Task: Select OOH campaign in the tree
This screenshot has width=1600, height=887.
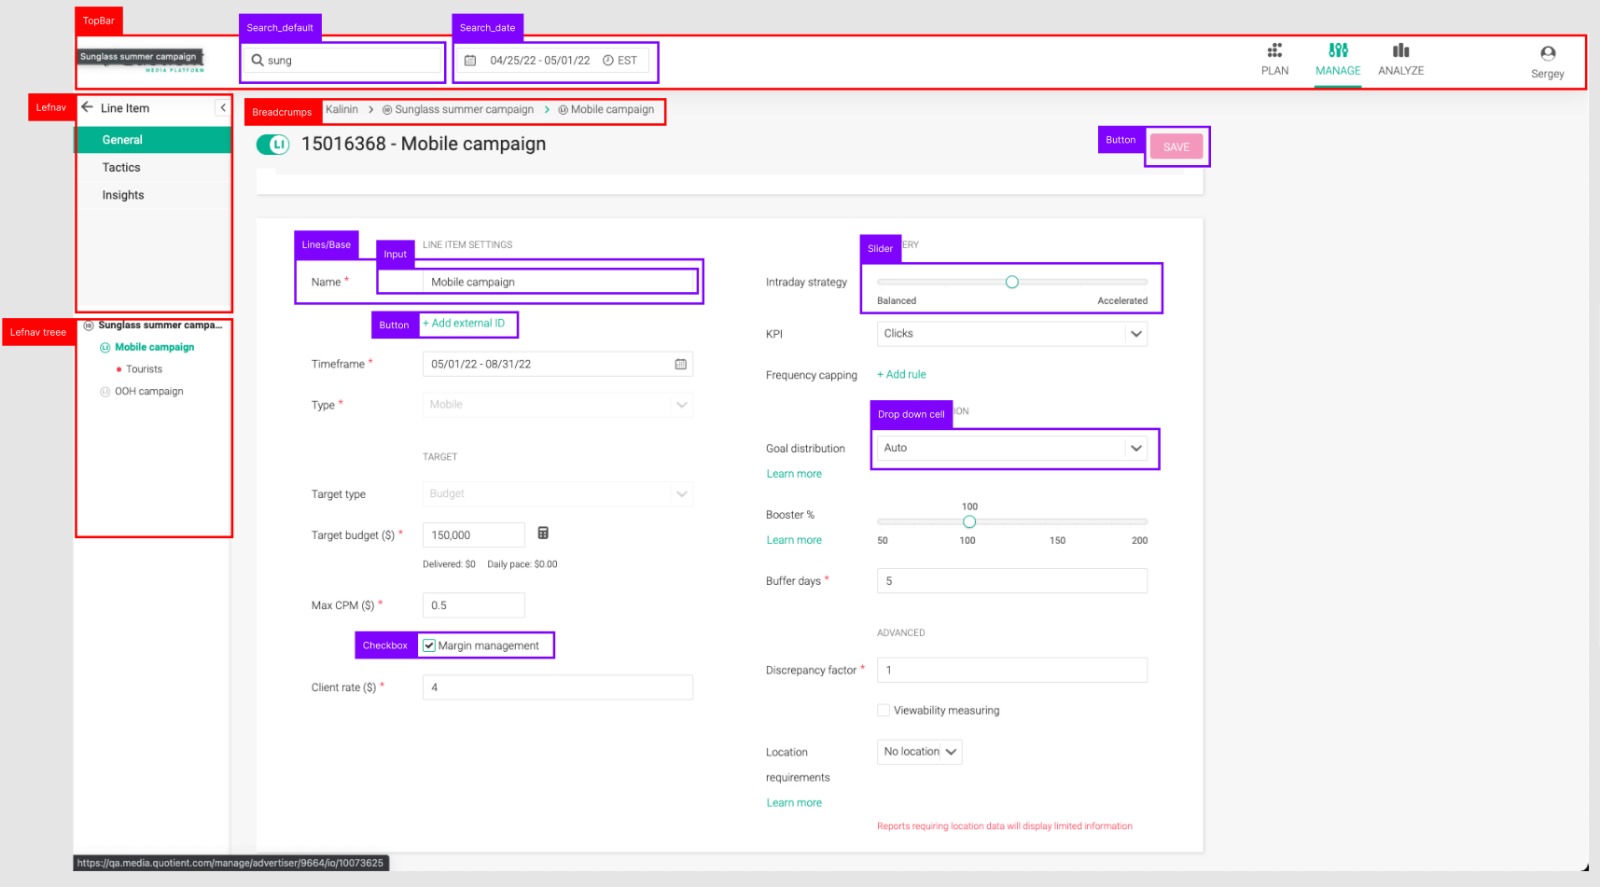Action: pos(148,391)
